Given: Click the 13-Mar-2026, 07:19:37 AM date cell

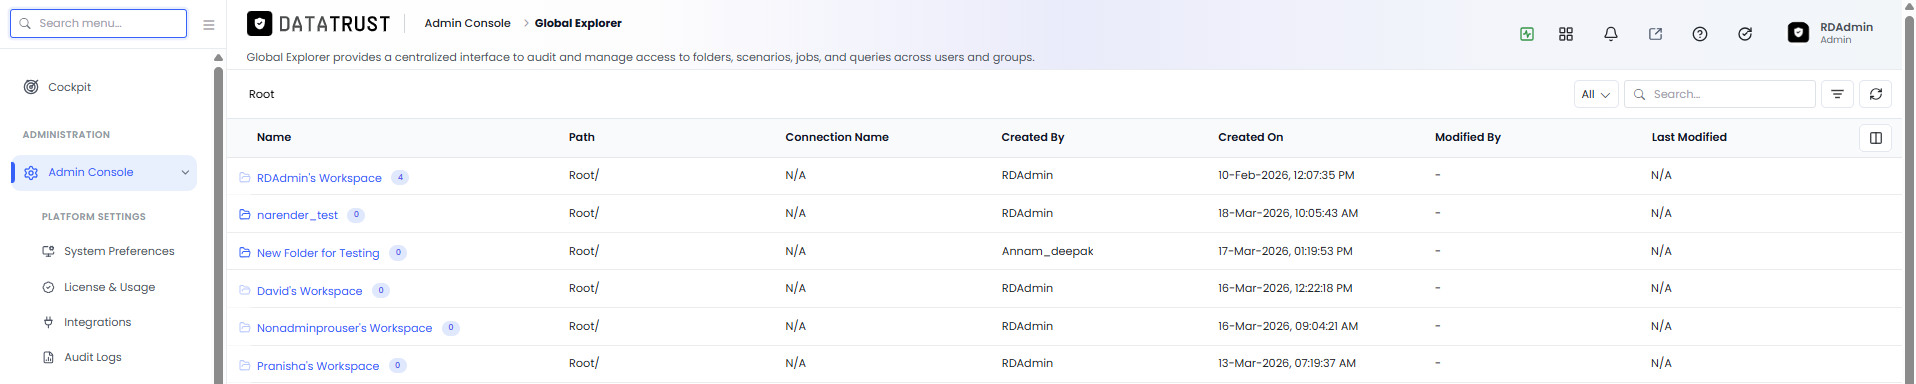Looking at the screenshot, I should [1287, 363].
